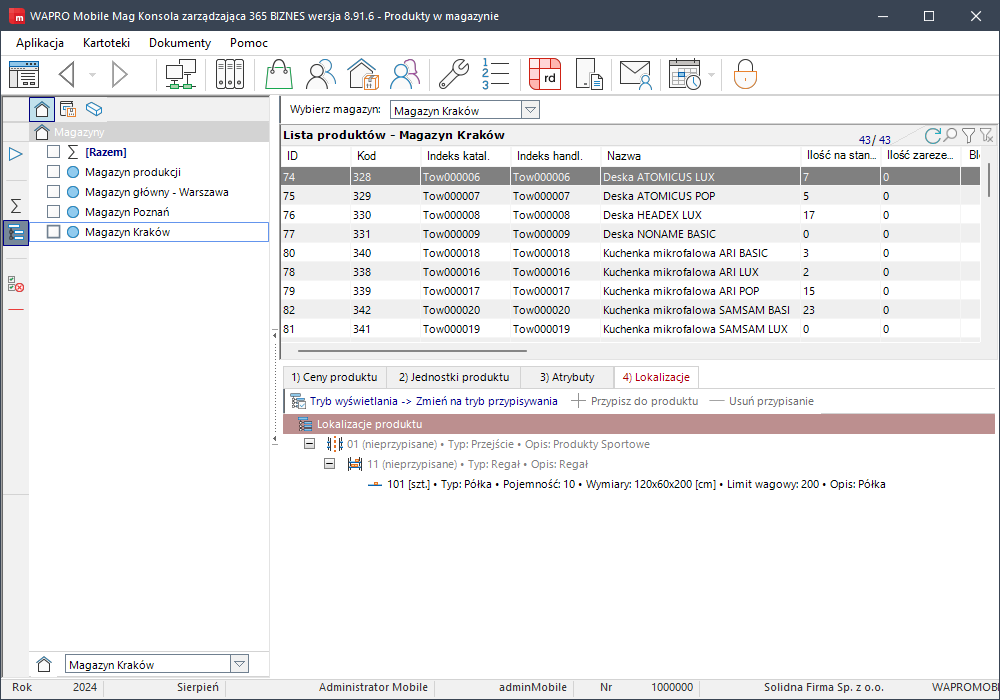Open the blue and pink users icon

[405, 75]
